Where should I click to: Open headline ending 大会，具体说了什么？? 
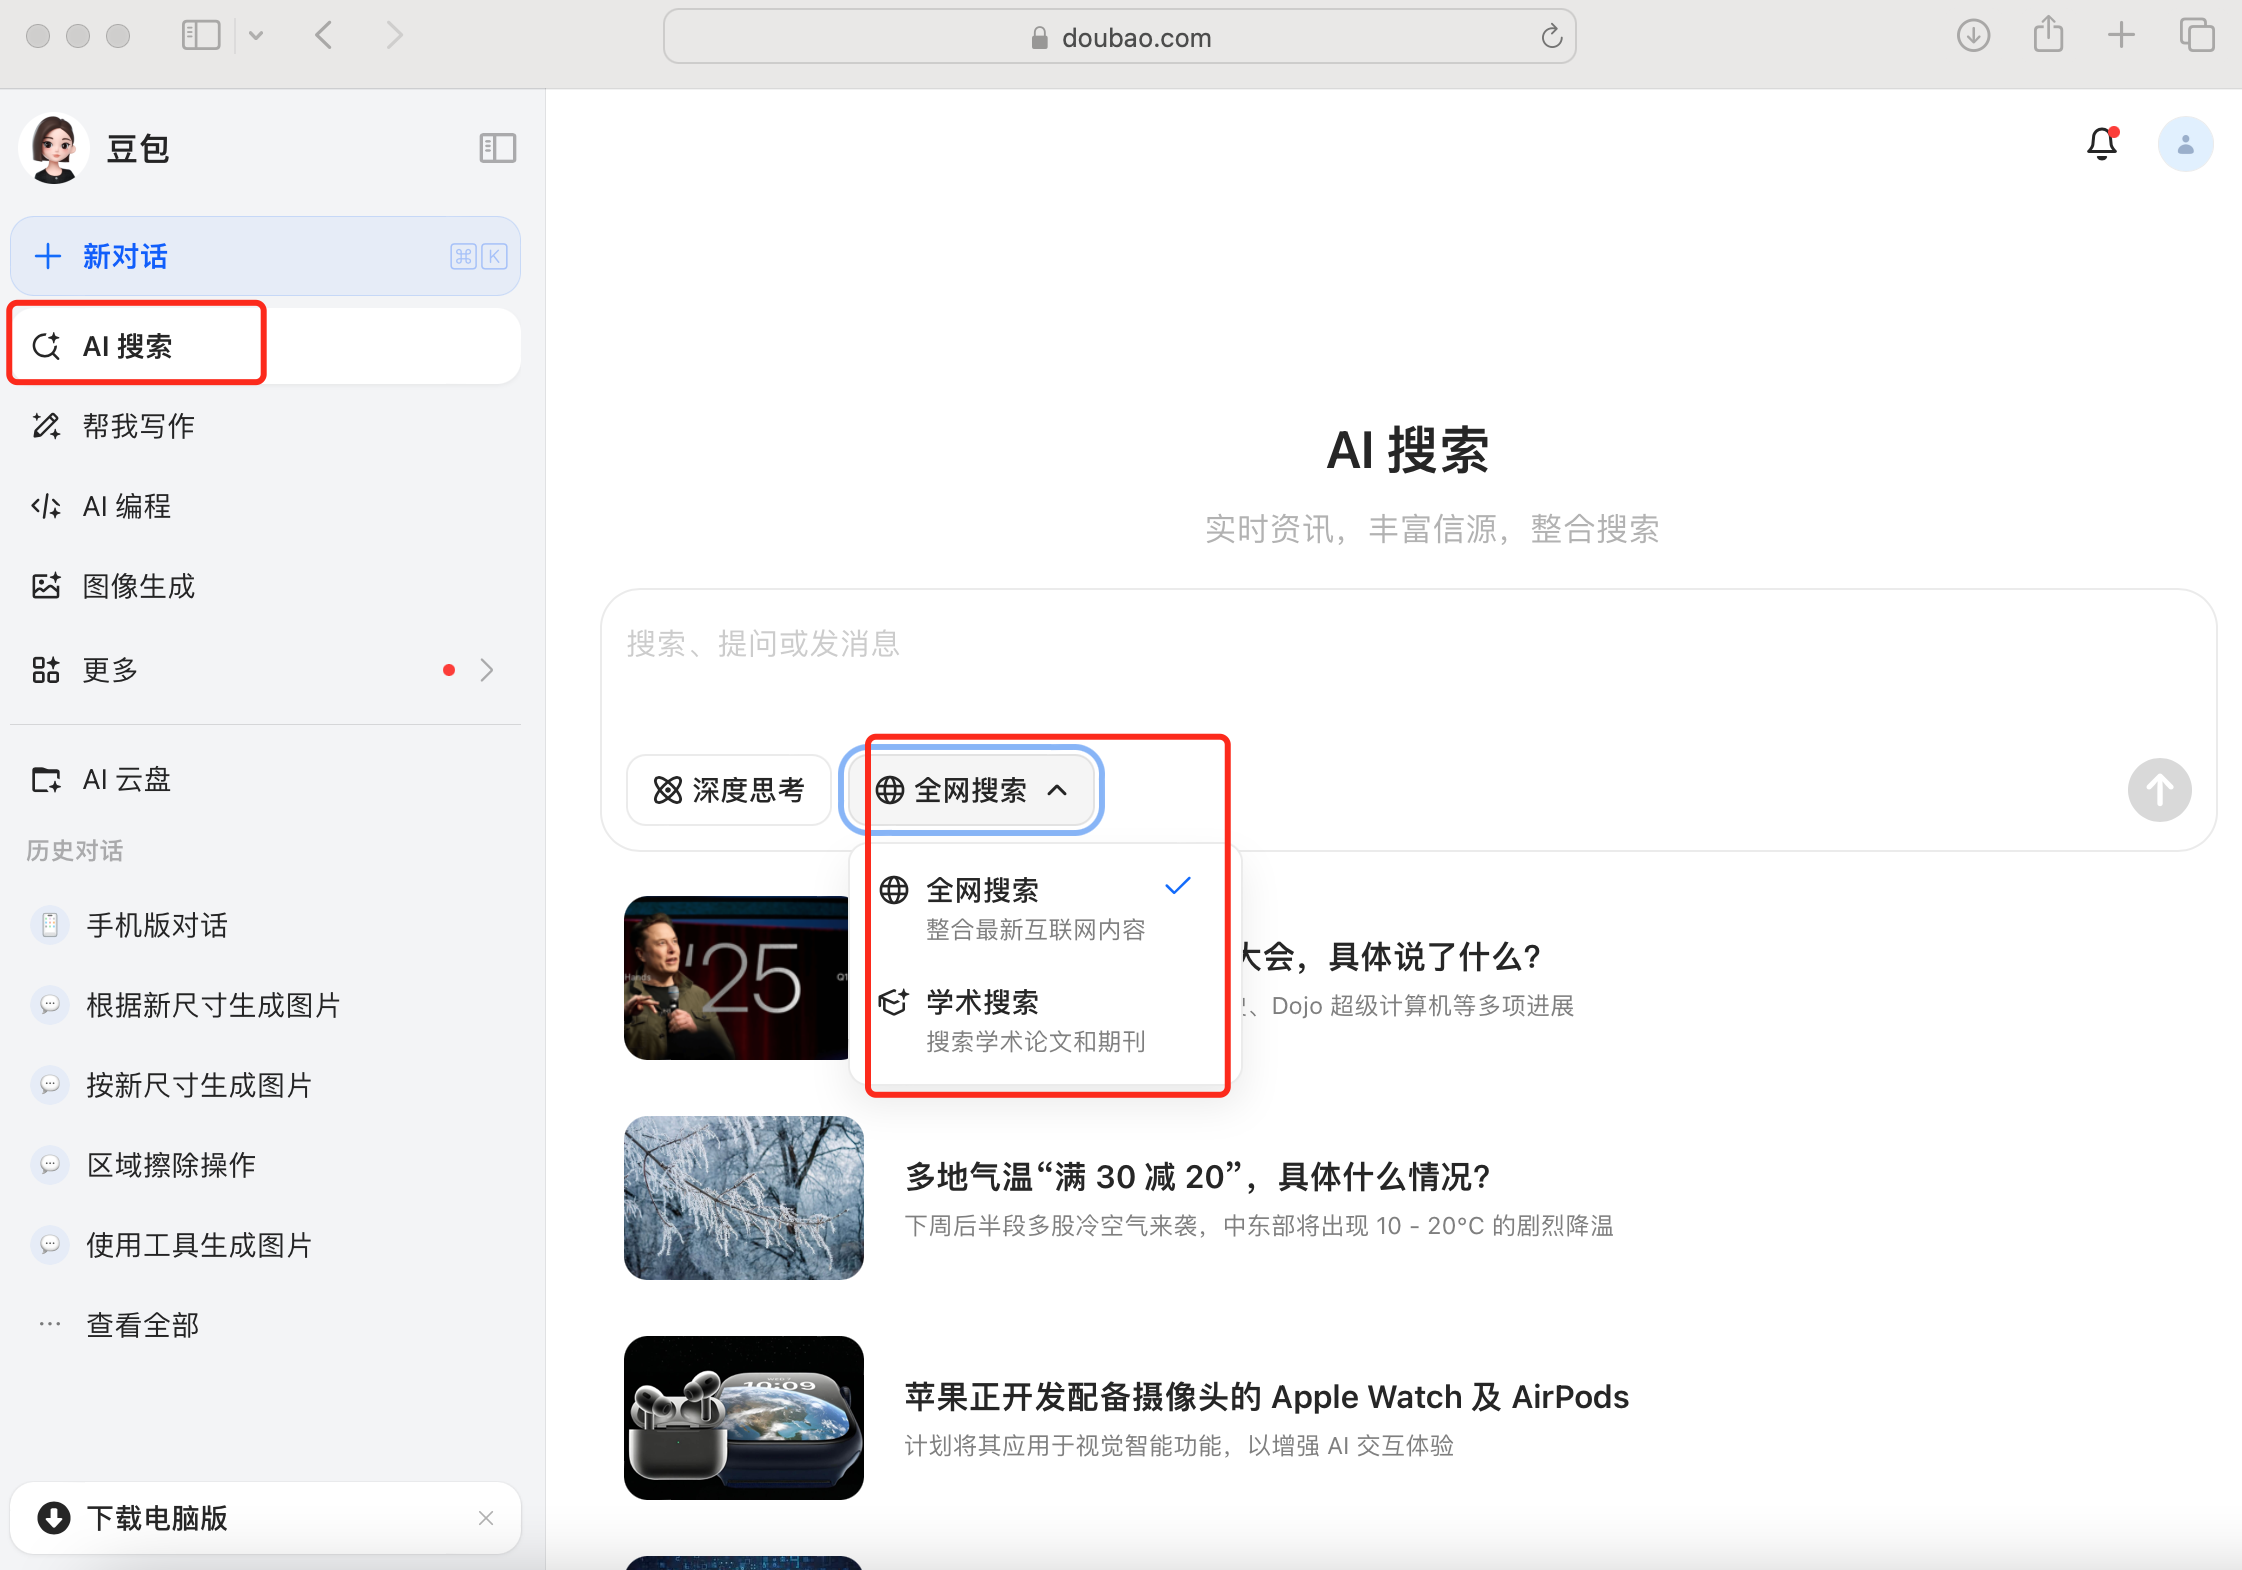(1390, 957)
